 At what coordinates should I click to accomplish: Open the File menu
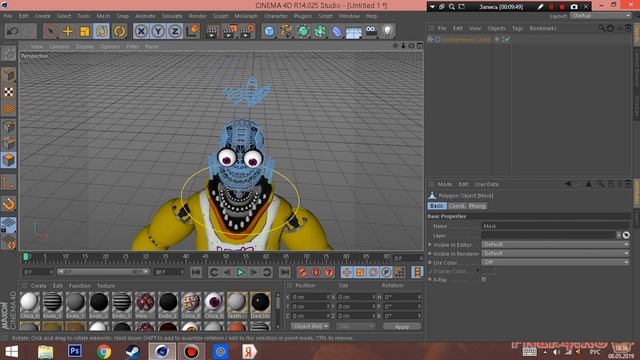8,16
